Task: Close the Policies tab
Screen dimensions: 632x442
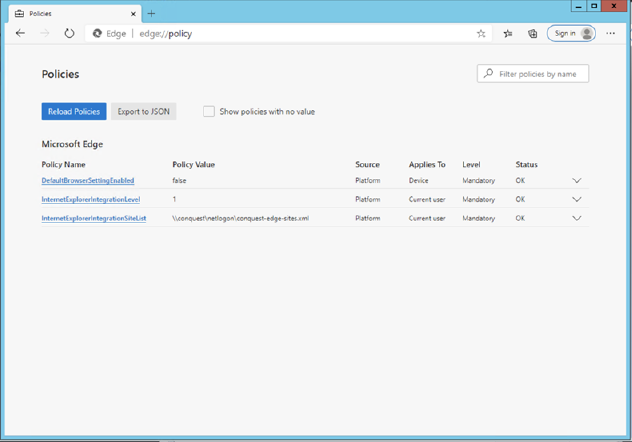Action: [133, 14]
